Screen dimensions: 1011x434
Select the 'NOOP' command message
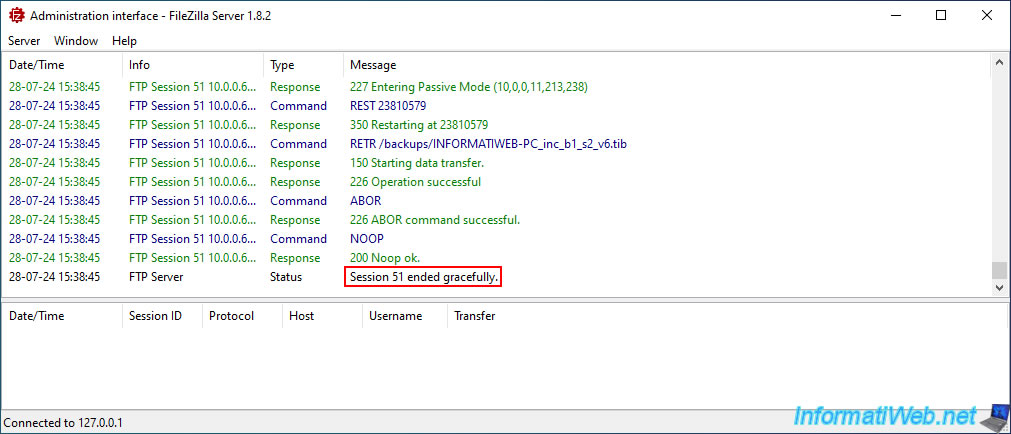pyautogui.click(x=367, y=239)
